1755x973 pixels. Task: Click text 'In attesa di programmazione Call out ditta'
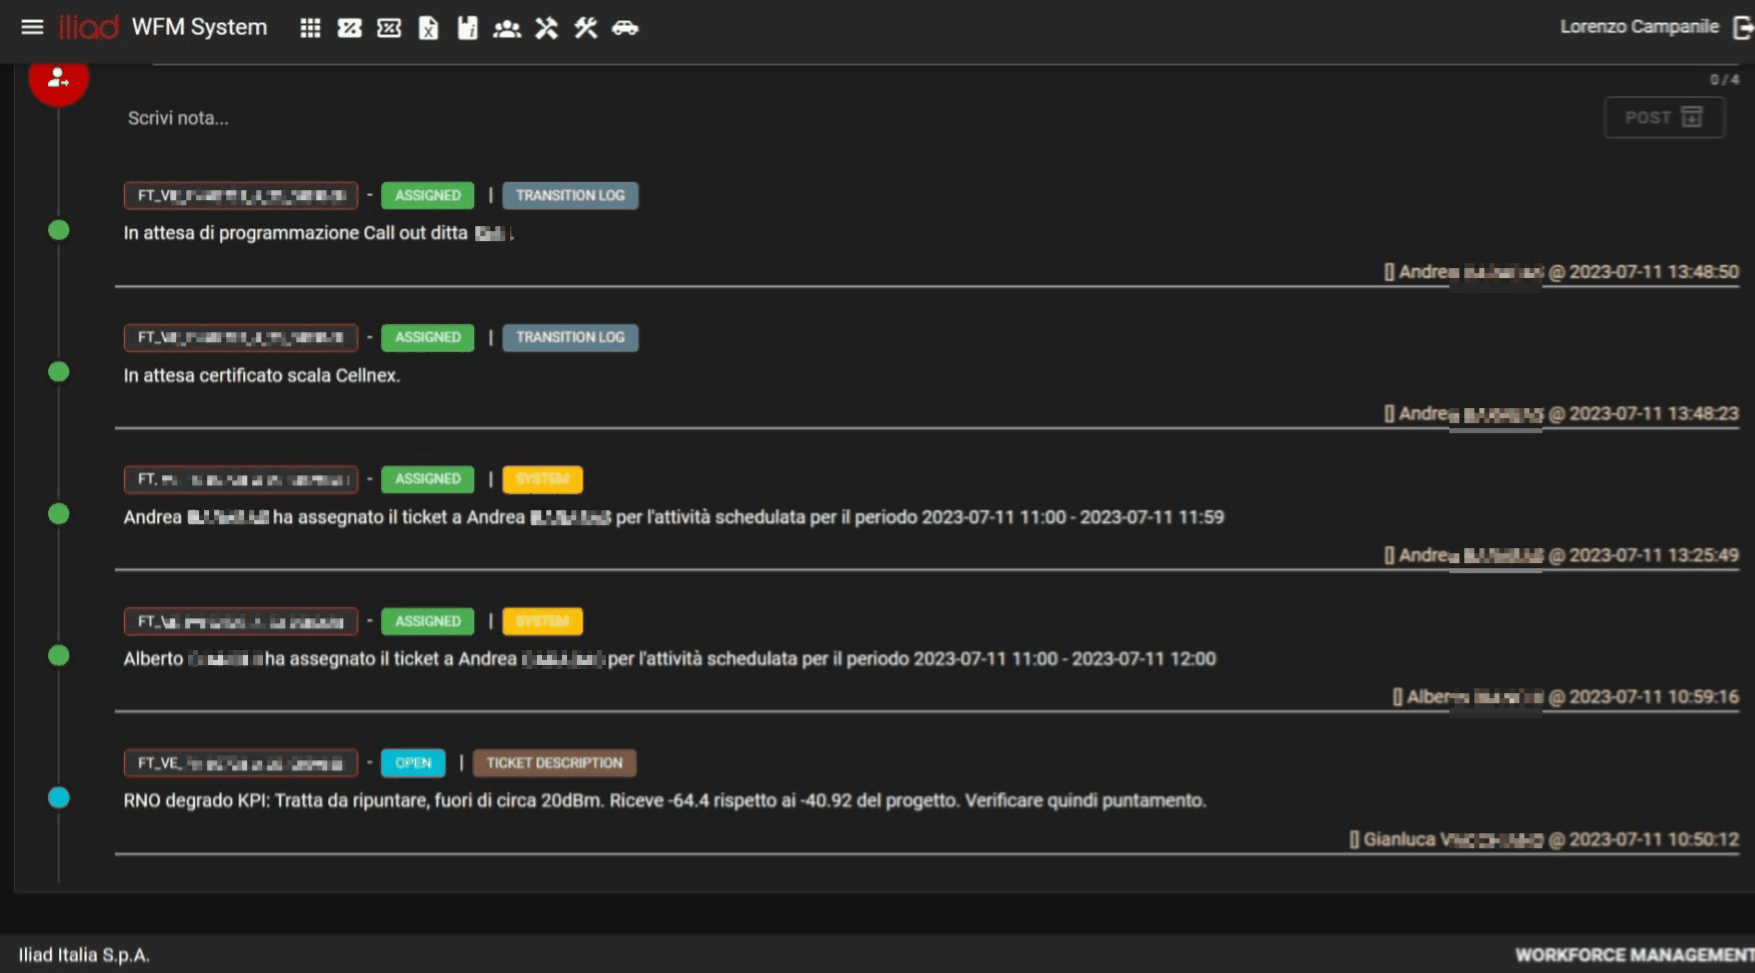point(296,233)
